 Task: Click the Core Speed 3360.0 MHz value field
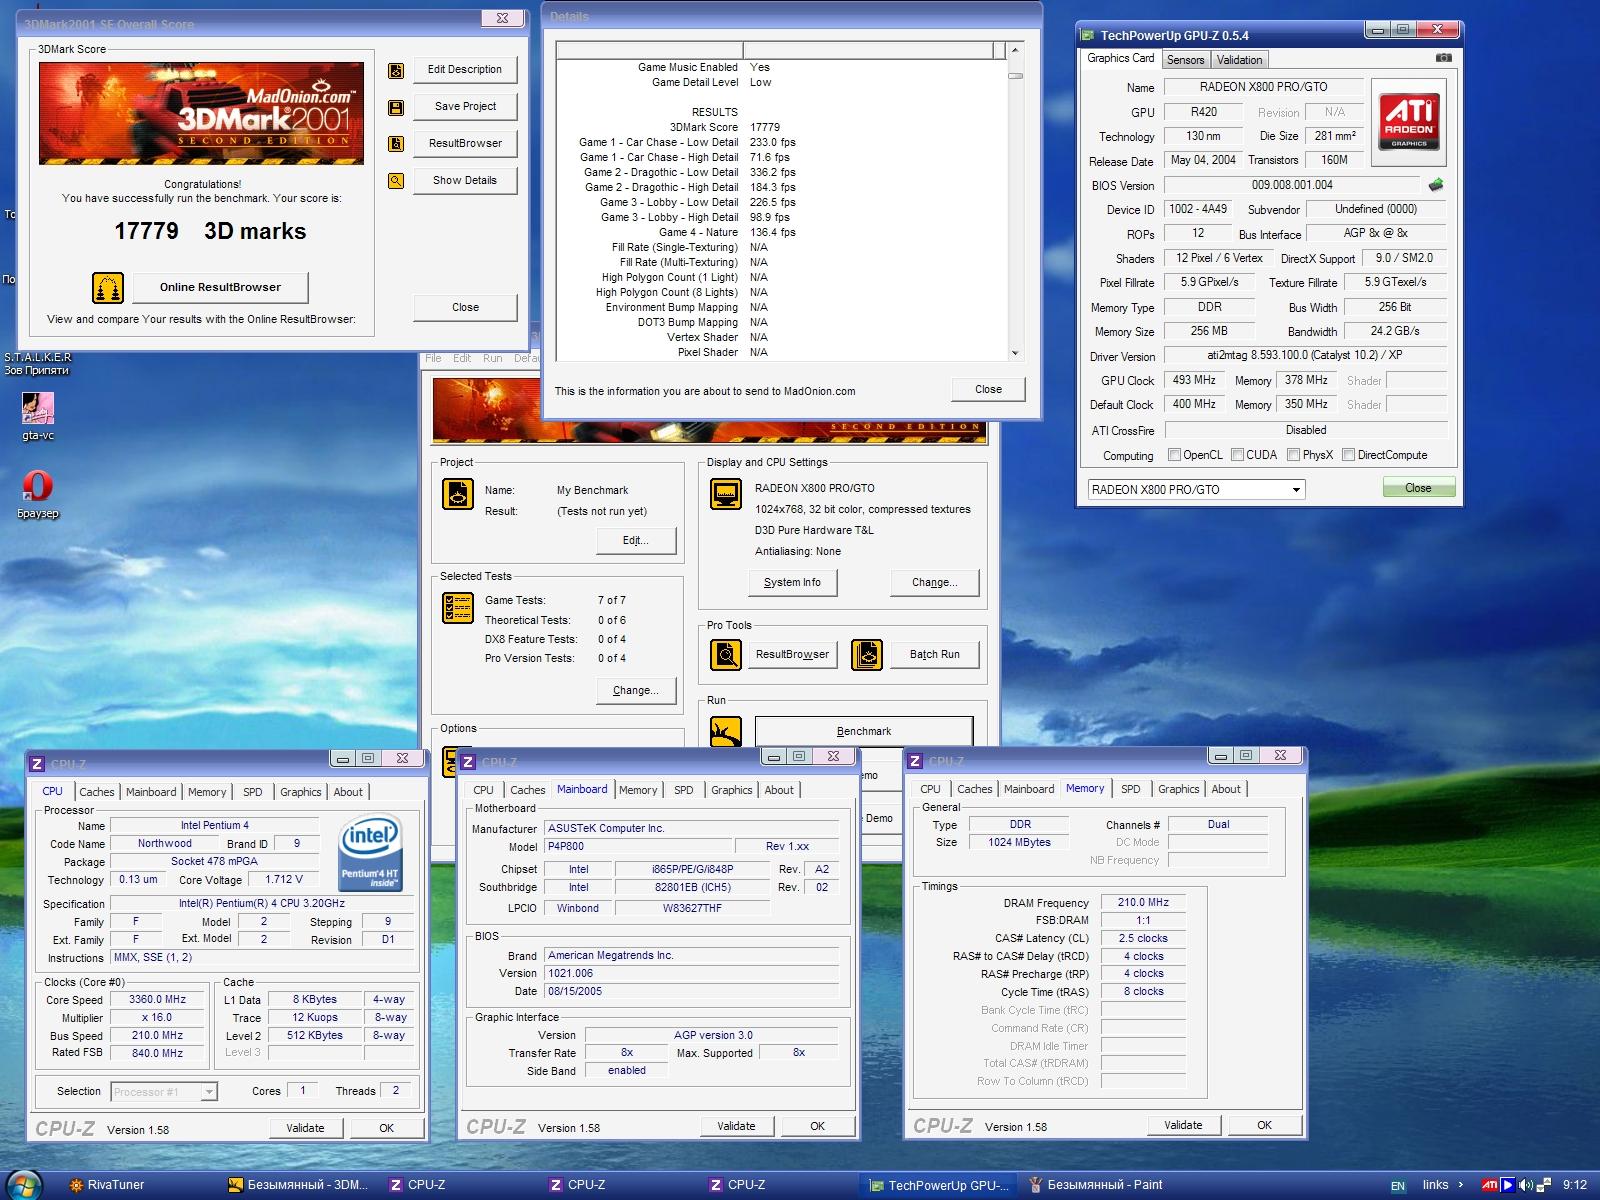[x=157, y=1000]
